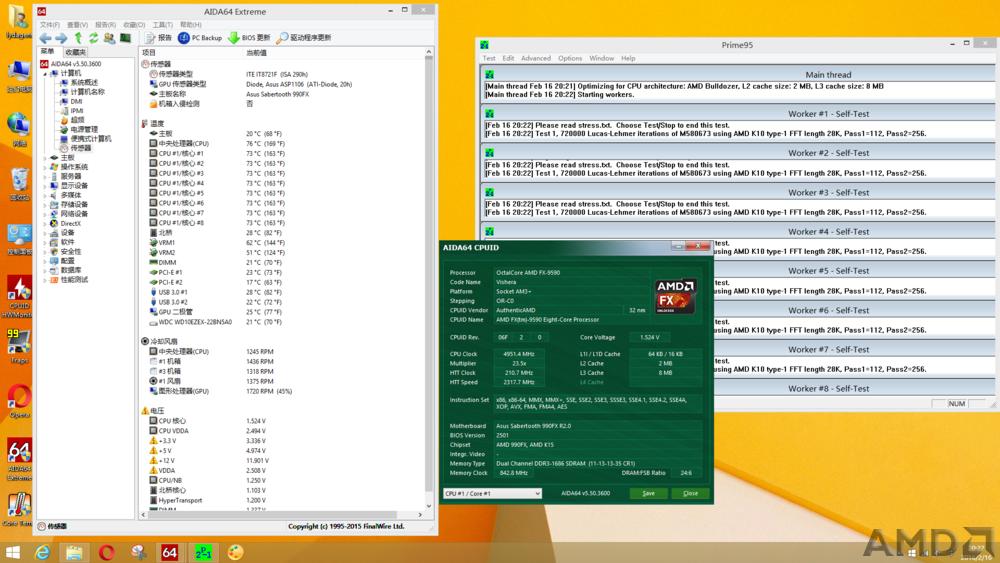1000x563 pixels.
Task: Expand the 多媒体 tree node
Action: (45, 195)
